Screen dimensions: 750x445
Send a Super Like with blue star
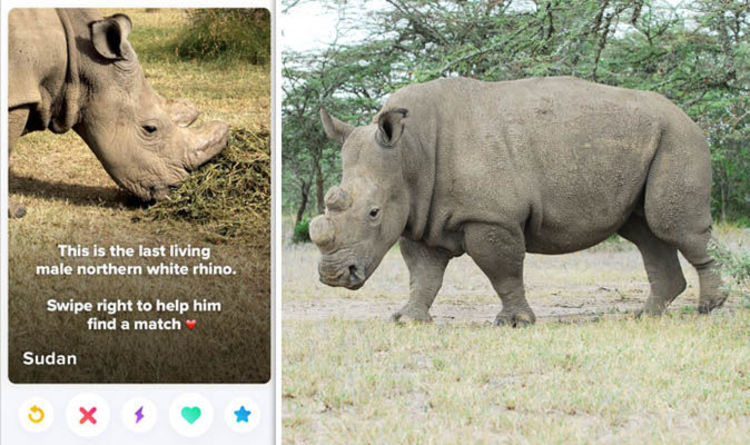coord(243,414)
